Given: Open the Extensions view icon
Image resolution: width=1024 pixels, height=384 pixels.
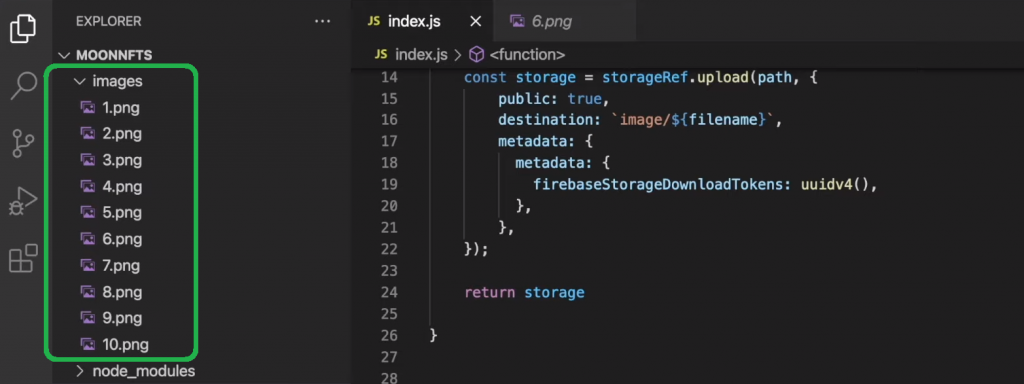Looking at the screenshot, I should point(23,259).
